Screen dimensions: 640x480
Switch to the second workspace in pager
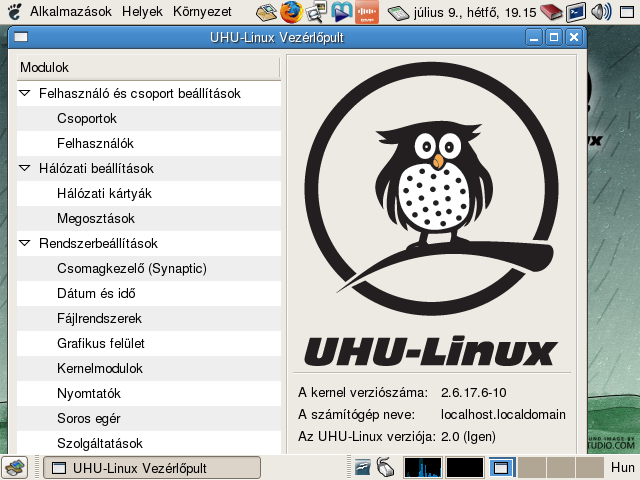click(532, 468)
